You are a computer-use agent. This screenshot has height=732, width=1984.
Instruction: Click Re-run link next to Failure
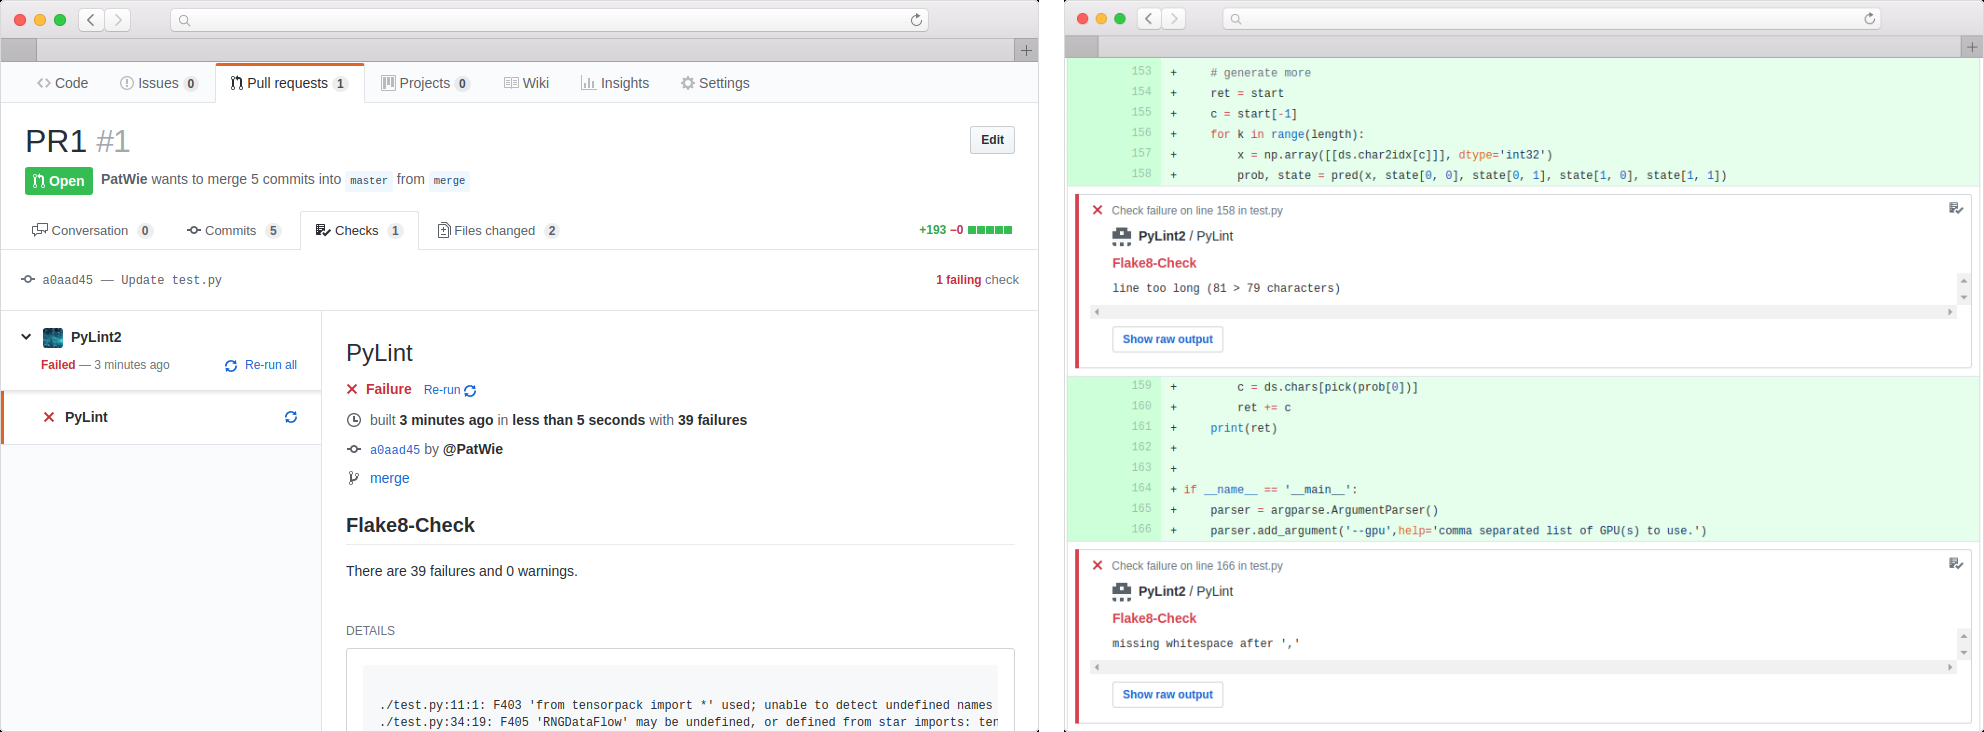click(x=450, y=390)
